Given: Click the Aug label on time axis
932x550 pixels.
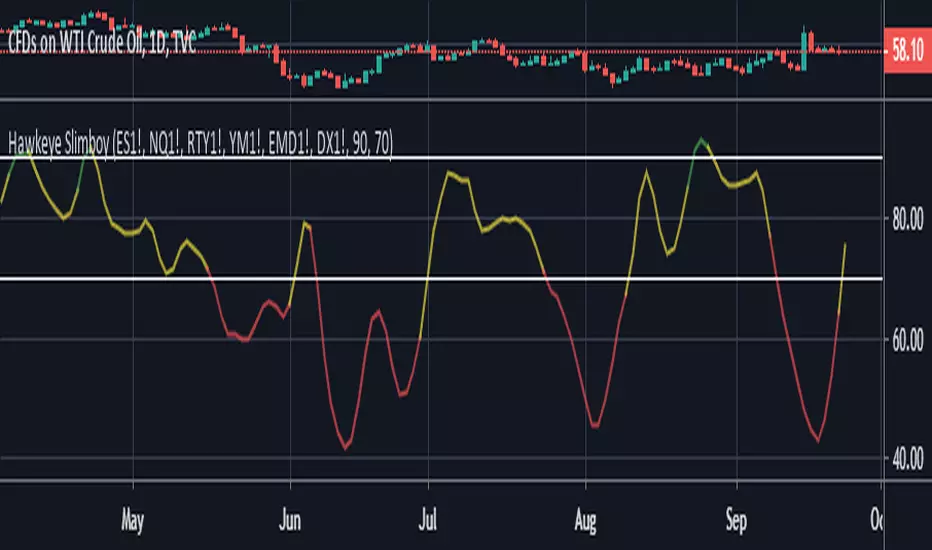Looking at the screenshot, I should 585,521.
